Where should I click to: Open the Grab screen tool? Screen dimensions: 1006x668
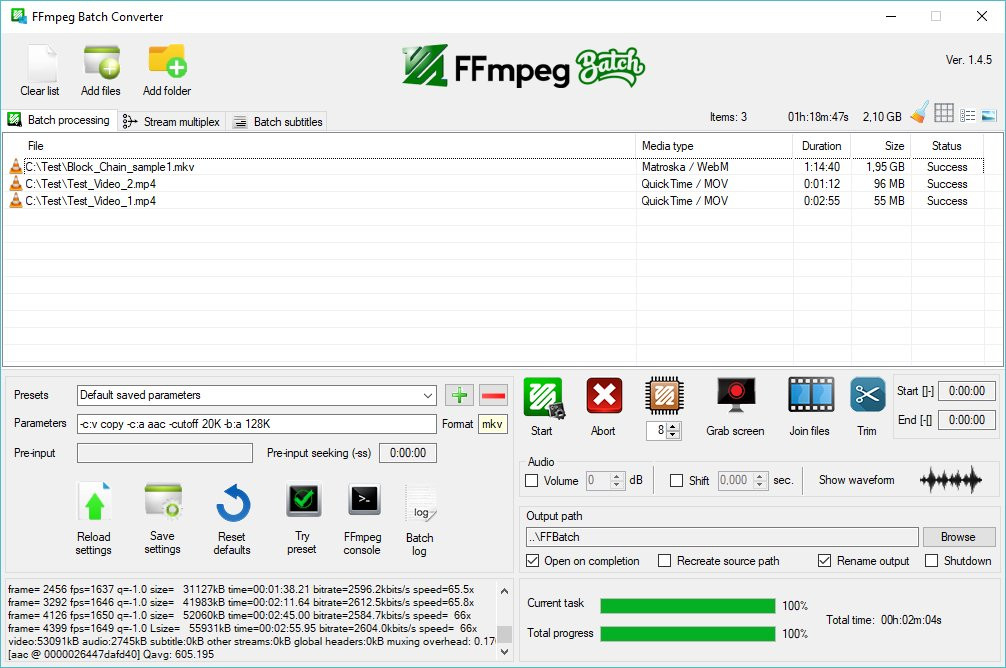click(736, 395)
